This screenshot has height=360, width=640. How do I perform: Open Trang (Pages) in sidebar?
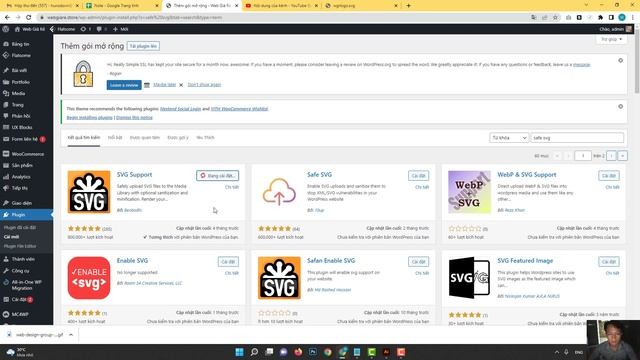coord(18,105)
